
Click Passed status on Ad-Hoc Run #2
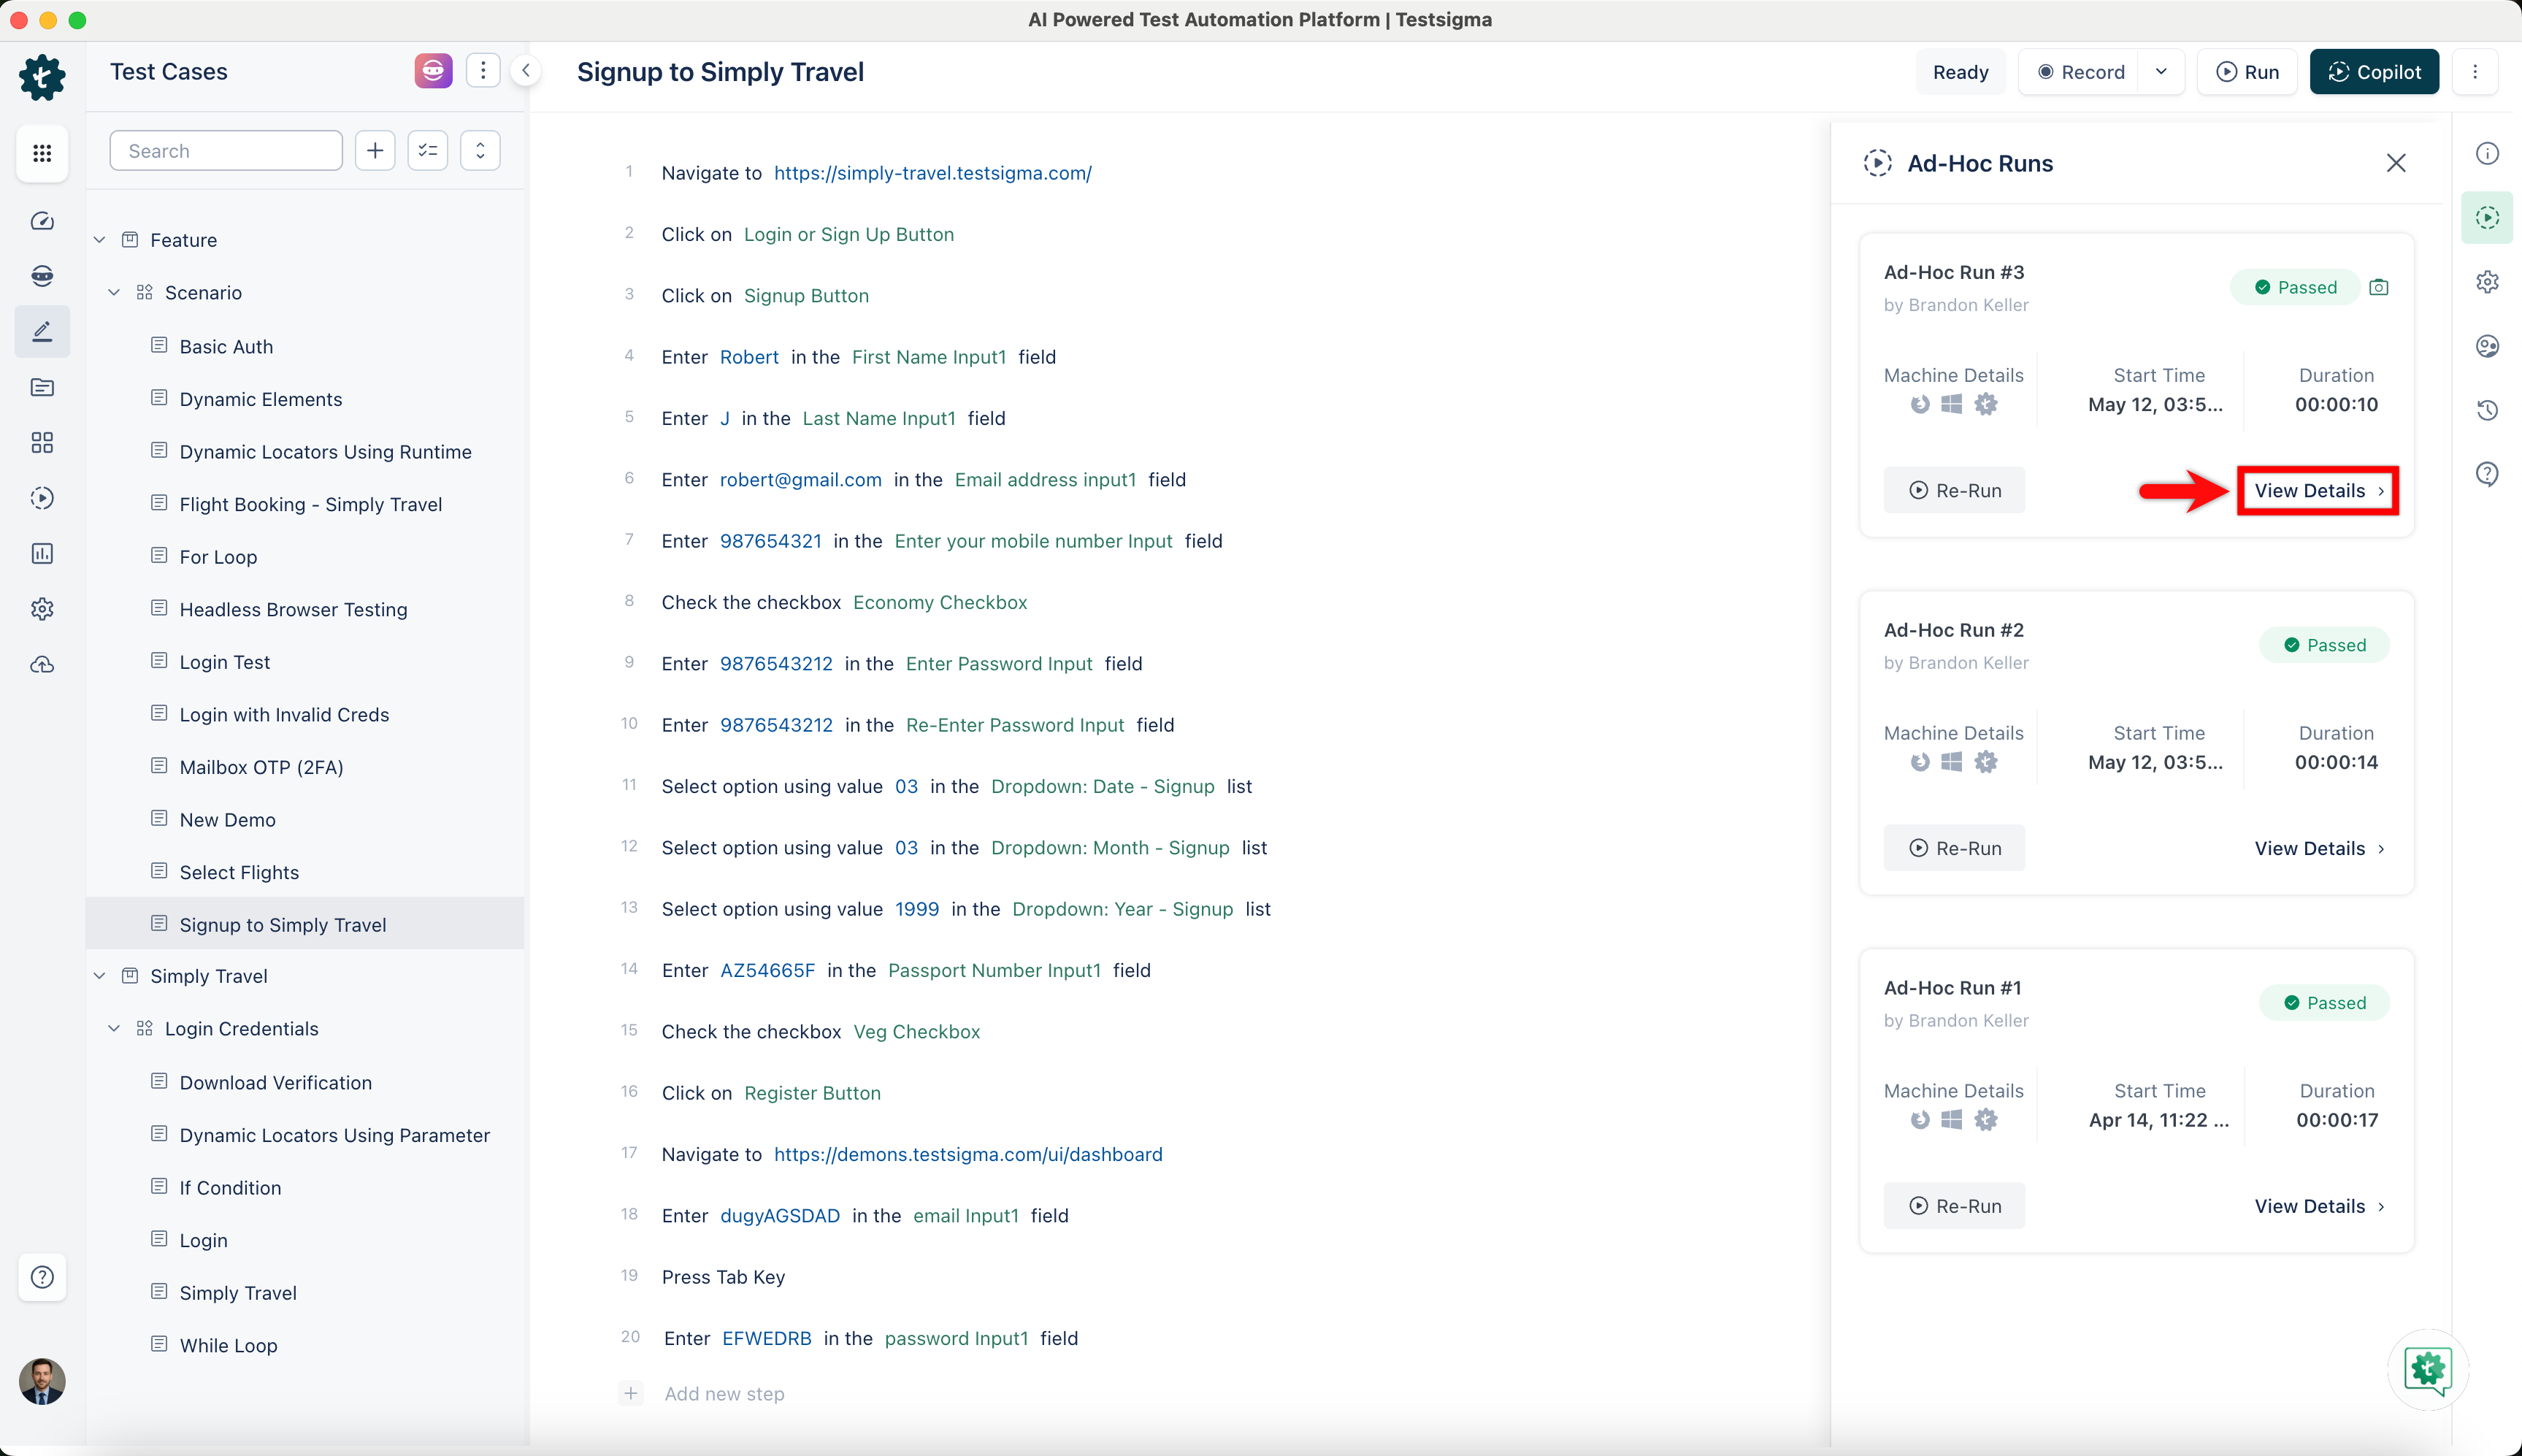click(2324, 645)
